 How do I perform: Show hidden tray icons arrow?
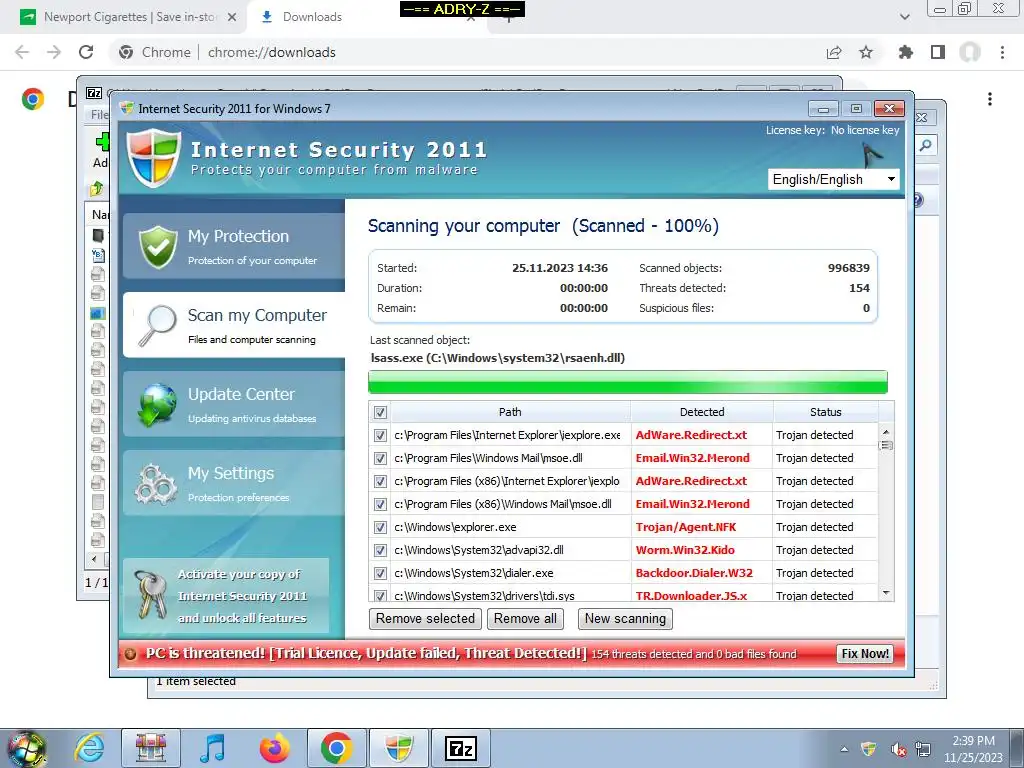[844, 750]
